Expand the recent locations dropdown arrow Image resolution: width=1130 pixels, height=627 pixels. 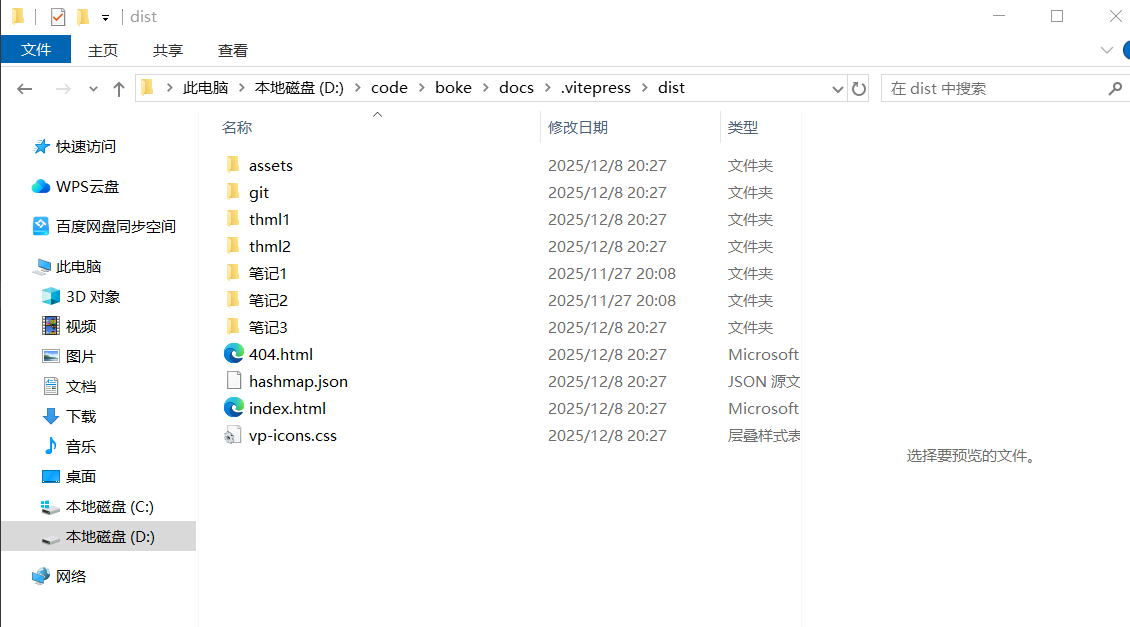93,88
